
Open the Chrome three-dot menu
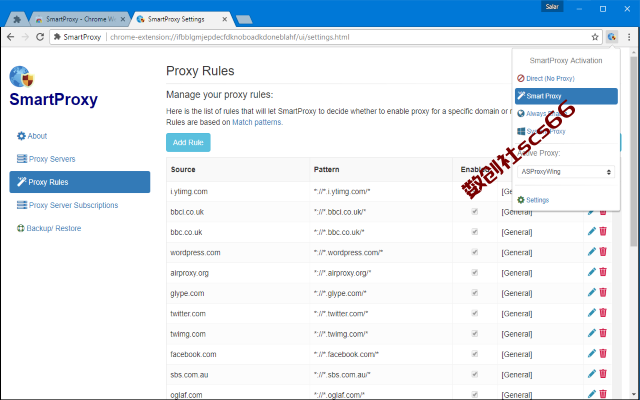pyautogui.click(x=629, y=37)
